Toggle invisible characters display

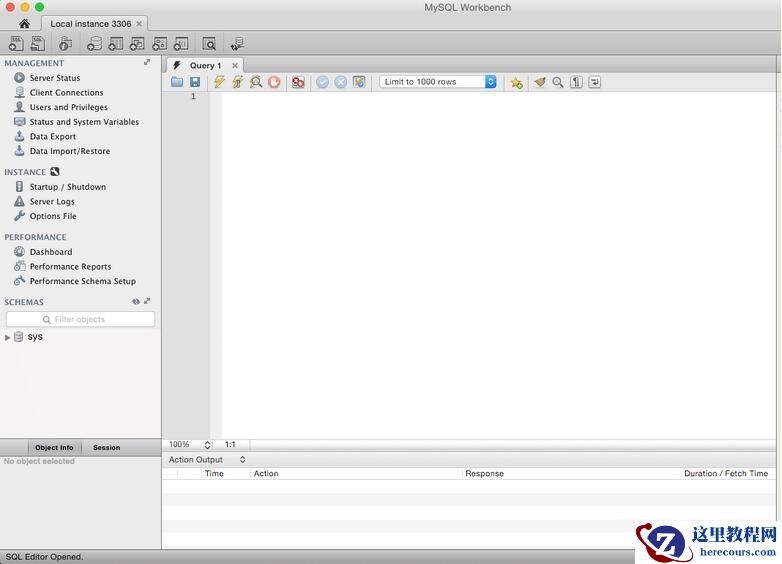click(x=576, y=82)
